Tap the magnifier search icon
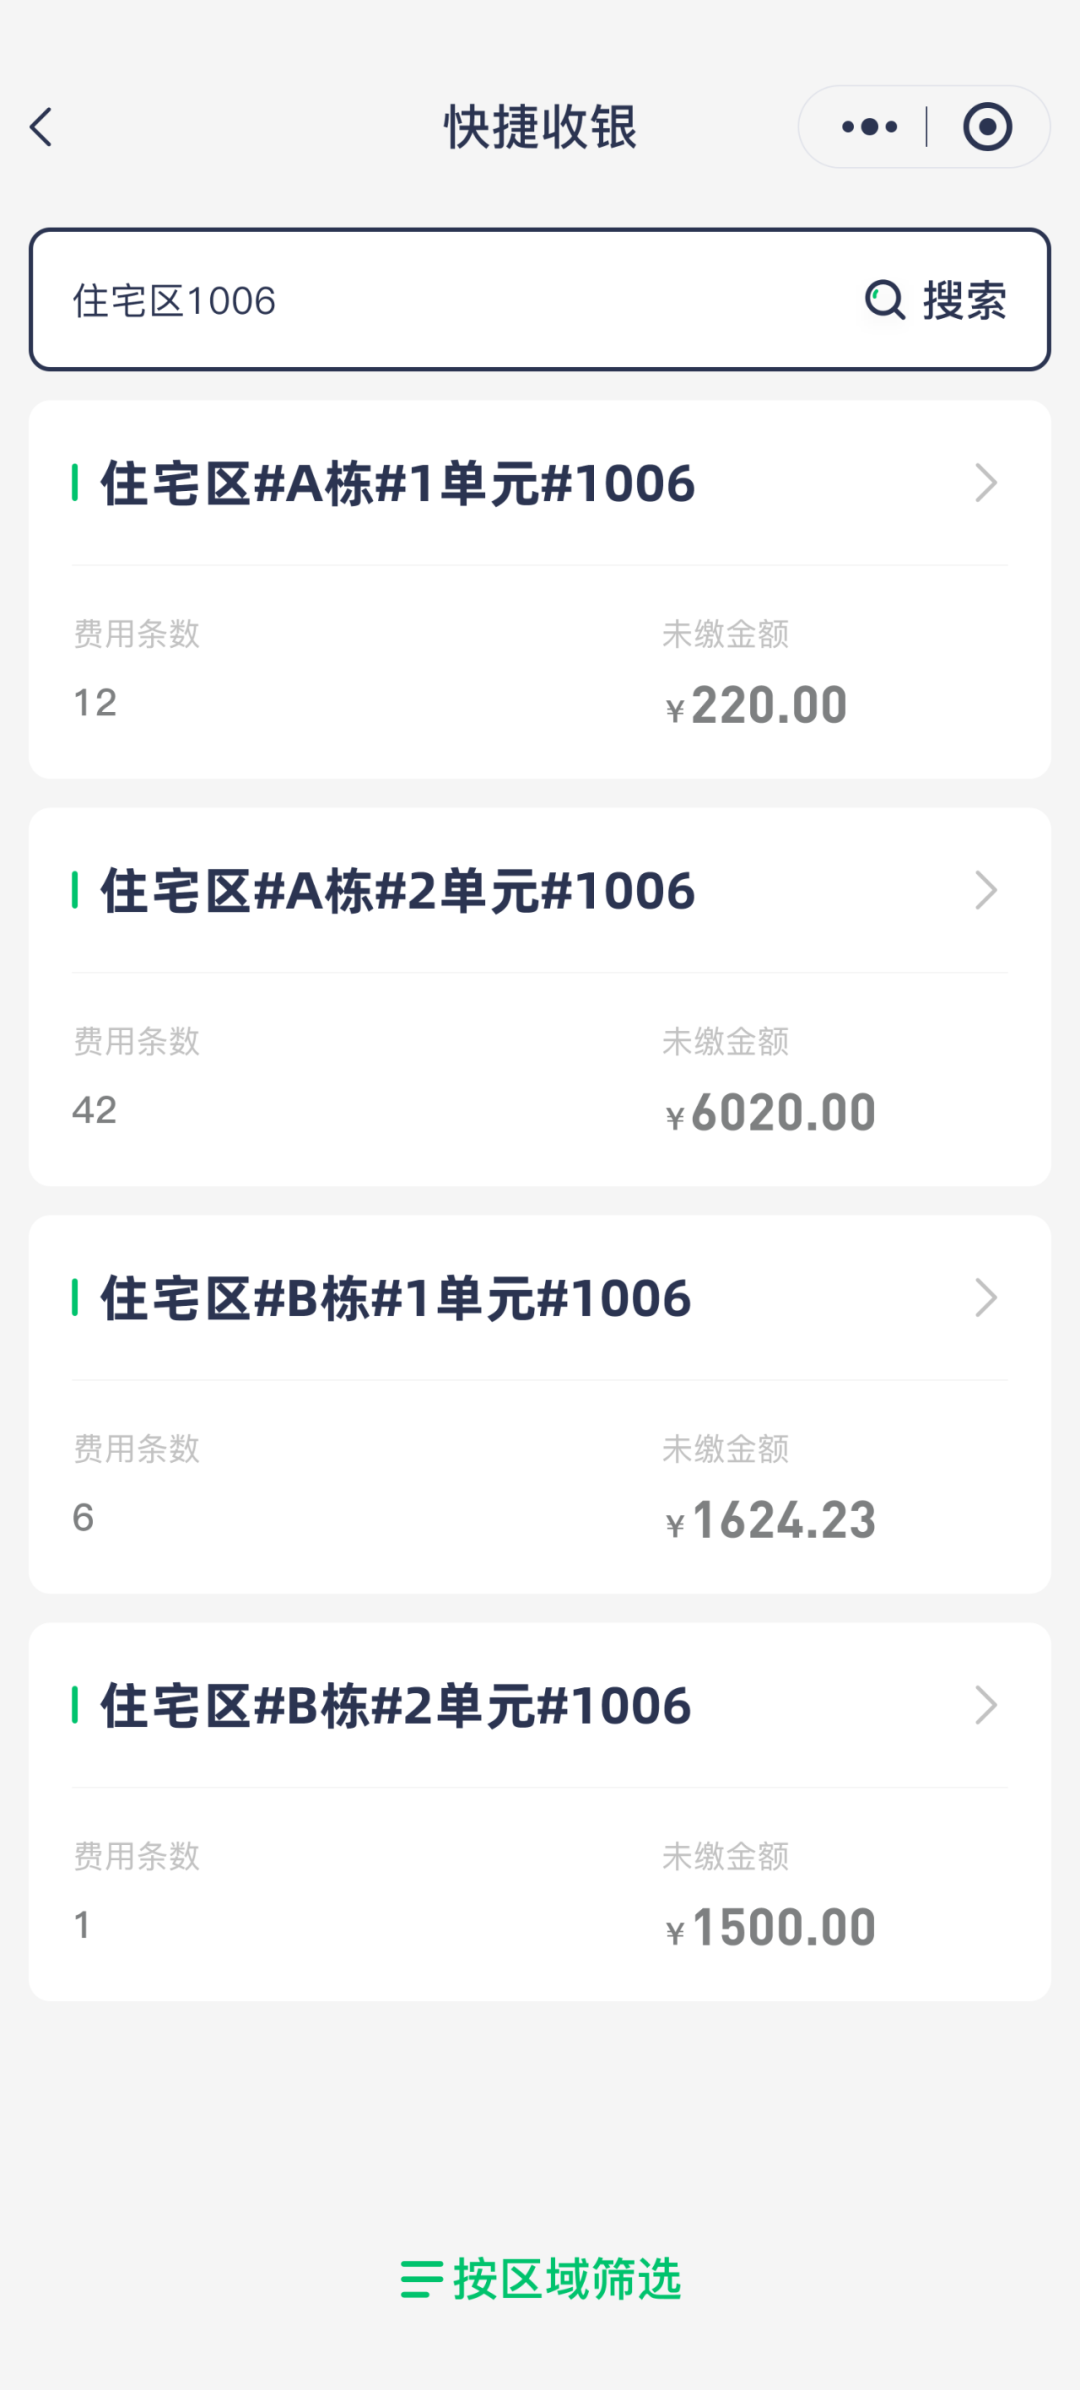This screenshot has width=1080, height=2390. pyautogui.click(x=884, y=300)
